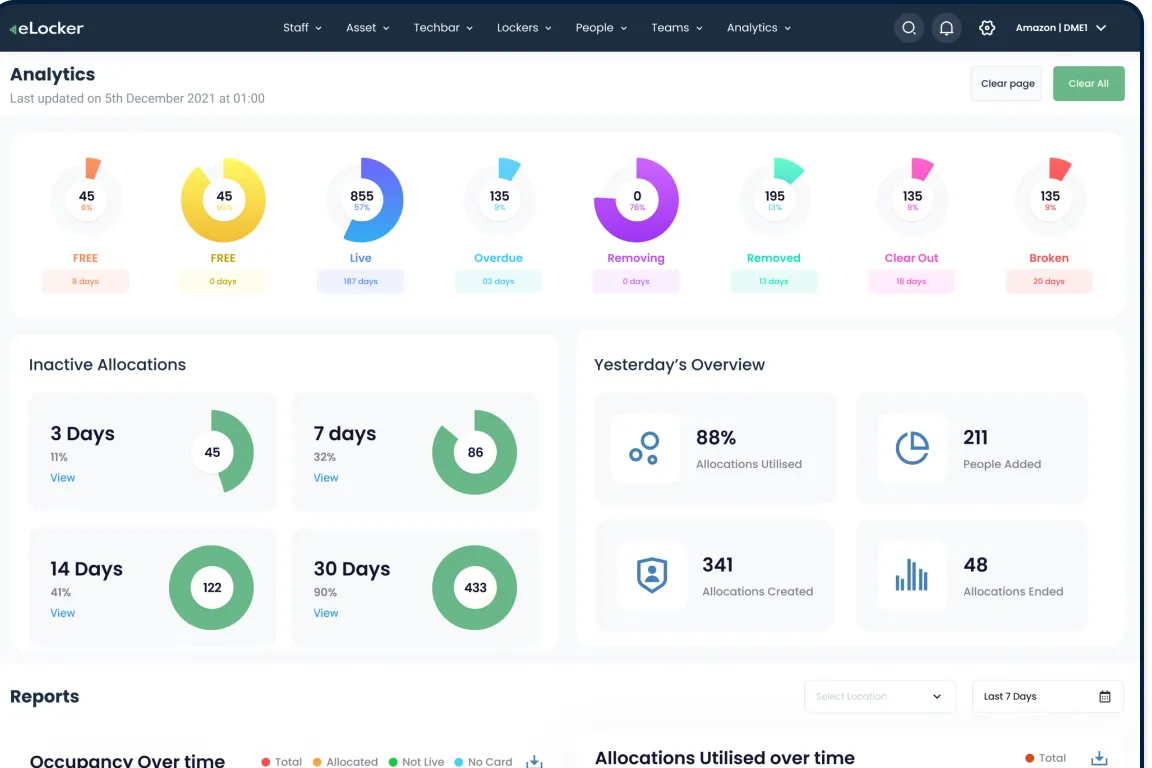Click the People Added pie icon

coord(911,448)
